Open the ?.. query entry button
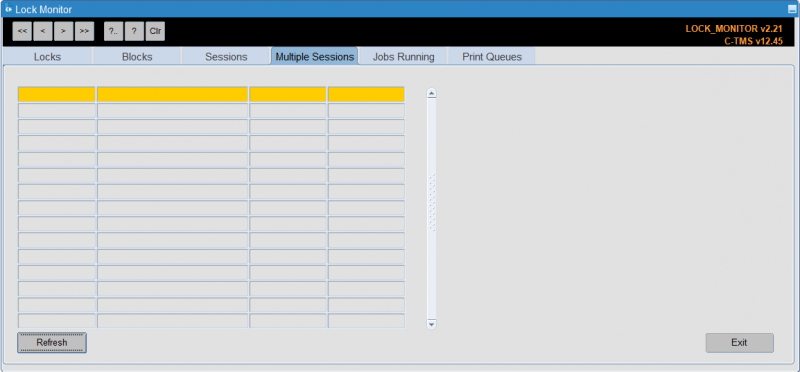Screen dimensions: 800x372 (113, 31)
